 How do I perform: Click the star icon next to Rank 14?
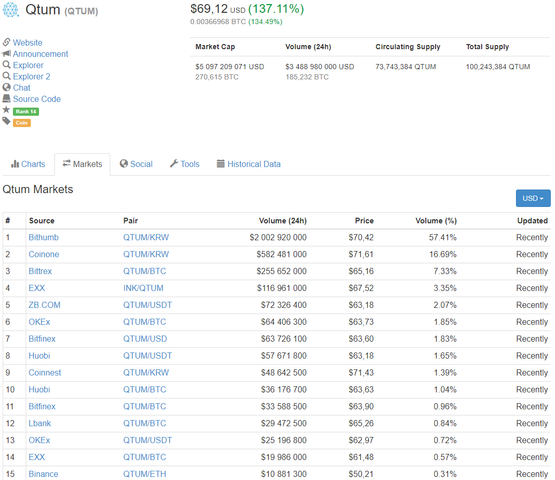click(6, 110)
